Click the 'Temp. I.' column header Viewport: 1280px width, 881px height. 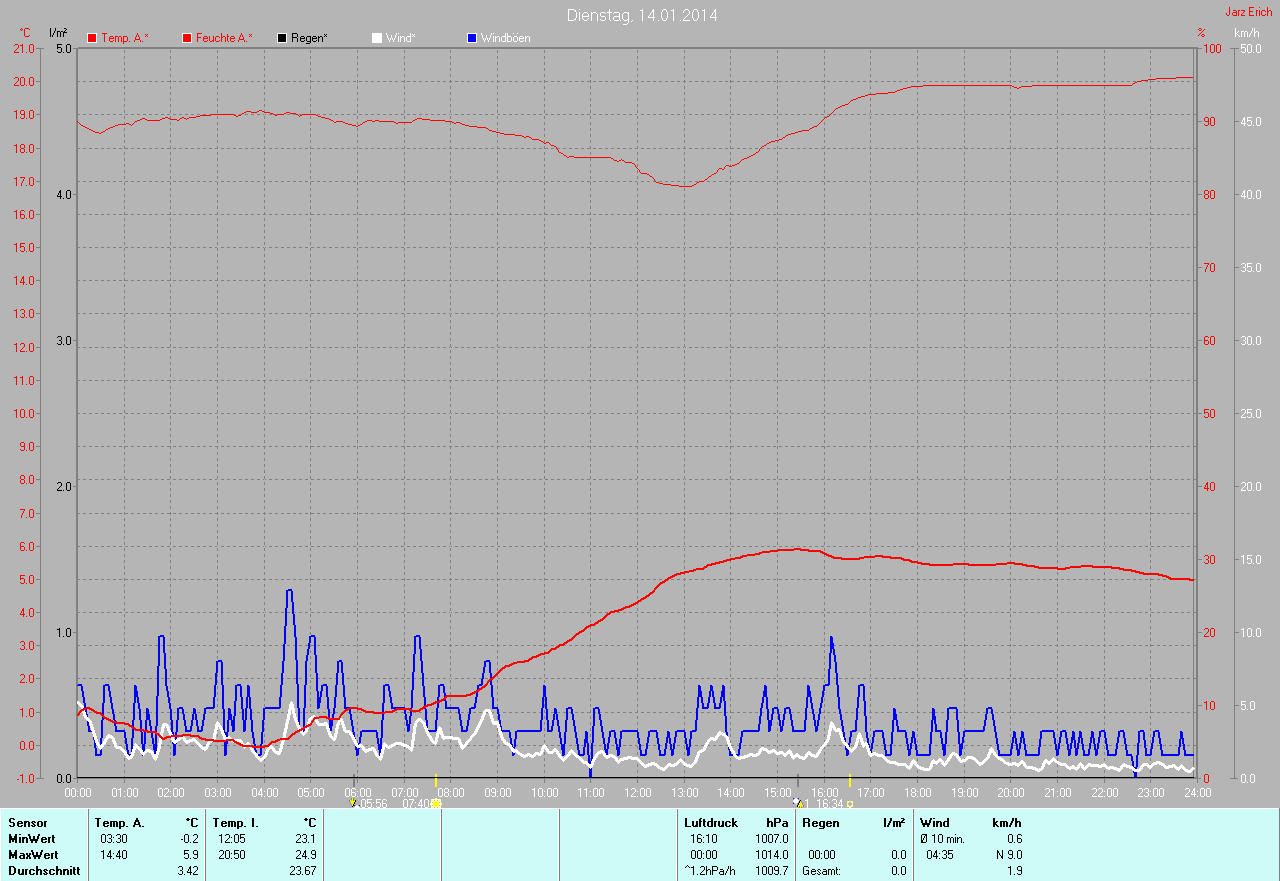click(x=236, y=822)
